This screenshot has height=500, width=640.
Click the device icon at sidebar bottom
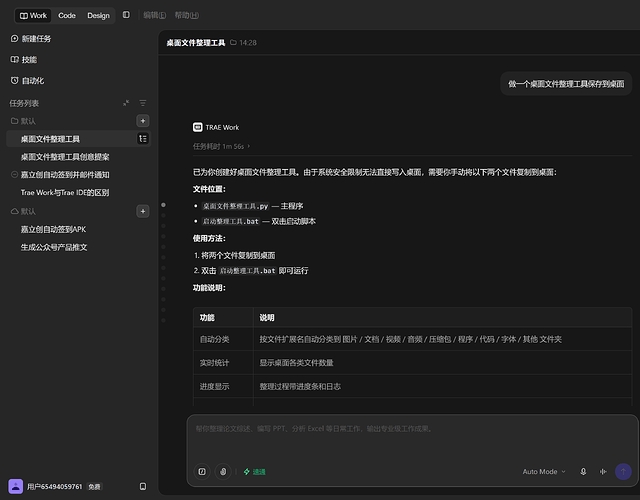point(143,487)
